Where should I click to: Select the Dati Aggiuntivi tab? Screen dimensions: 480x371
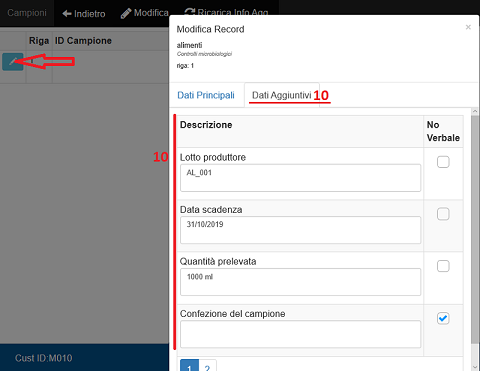tap(282, 95)
